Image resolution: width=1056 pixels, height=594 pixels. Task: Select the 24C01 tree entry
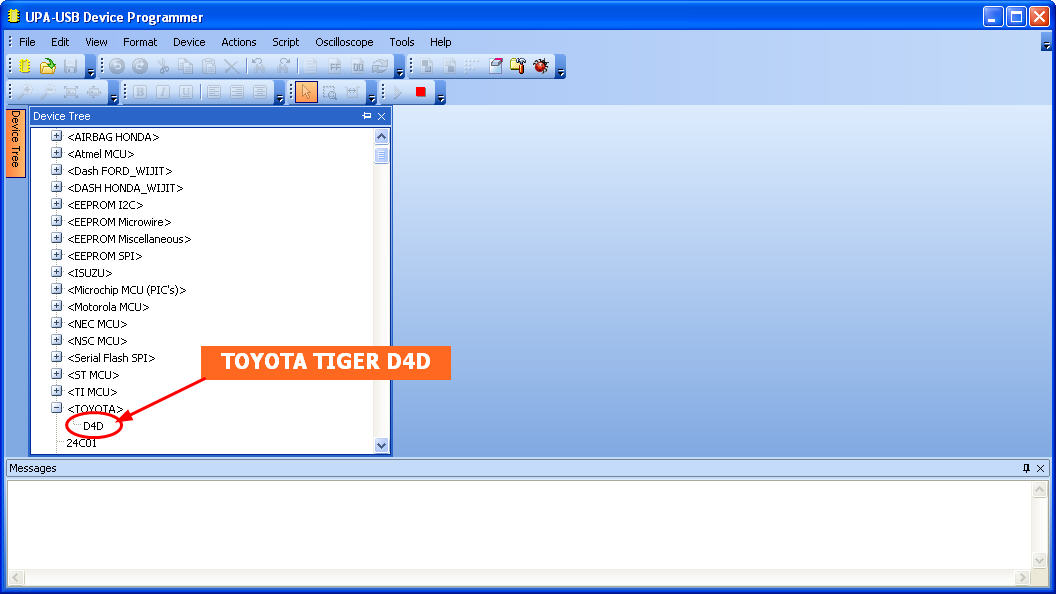(81, 443)
